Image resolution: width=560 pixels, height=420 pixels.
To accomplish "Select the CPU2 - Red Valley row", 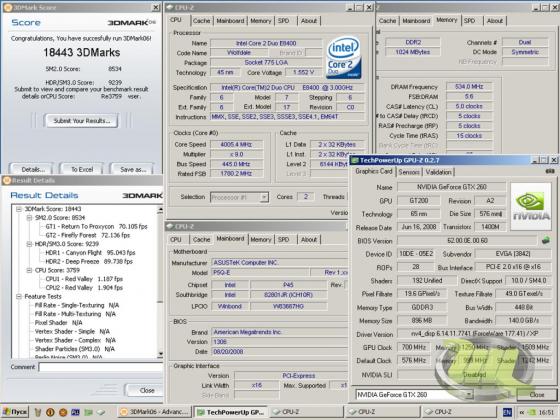I will pyautogui.click(x=84, y=288).
